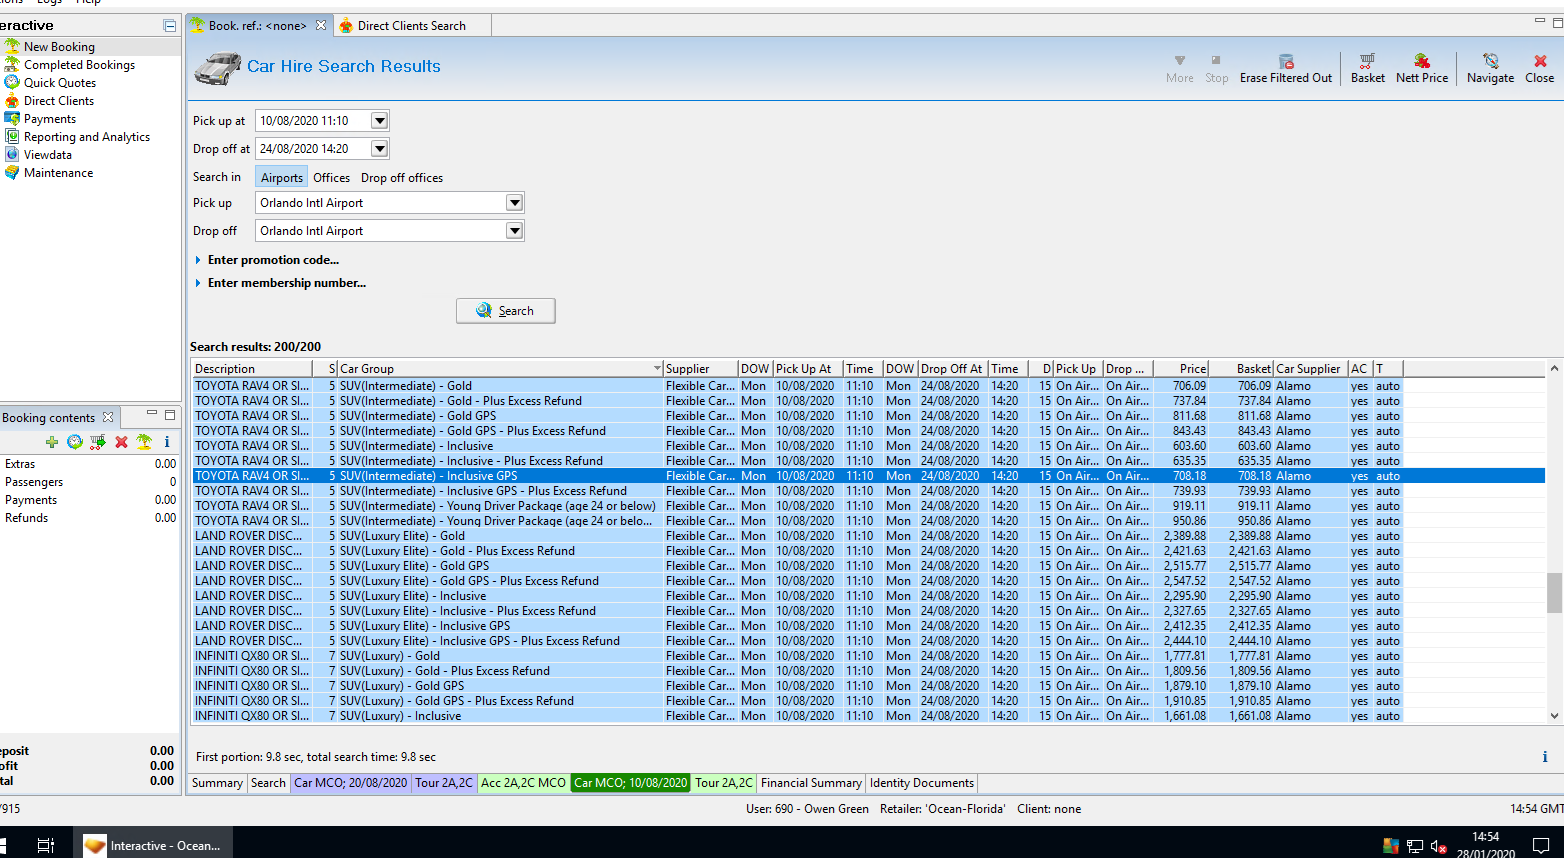
Task: Click the Interactive - Ocean taskbar button
Action: (x=152, y=845)
